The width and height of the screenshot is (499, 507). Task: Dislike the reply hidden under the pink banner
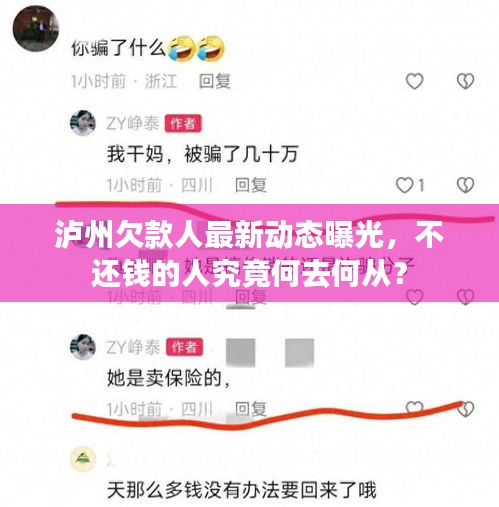click(x=465, y=297)
